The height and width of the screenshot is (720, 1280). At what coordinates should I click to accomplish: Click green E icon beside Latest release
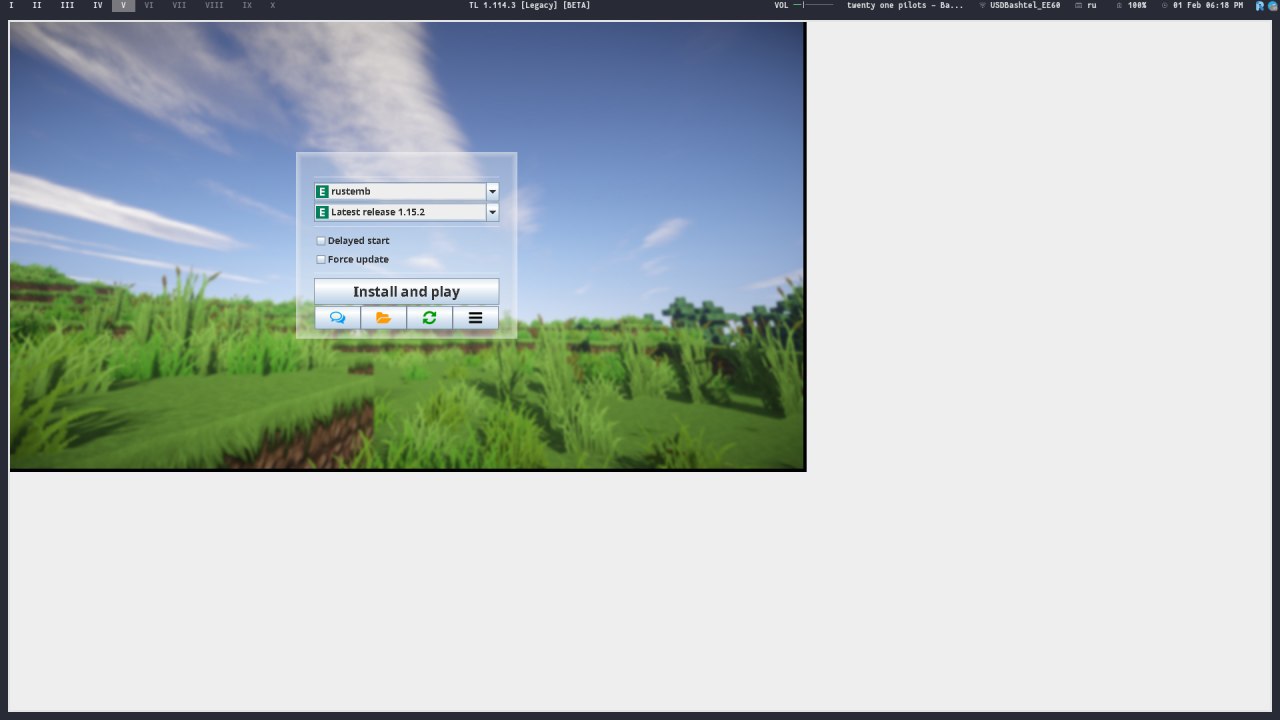(x=322, y=212)
